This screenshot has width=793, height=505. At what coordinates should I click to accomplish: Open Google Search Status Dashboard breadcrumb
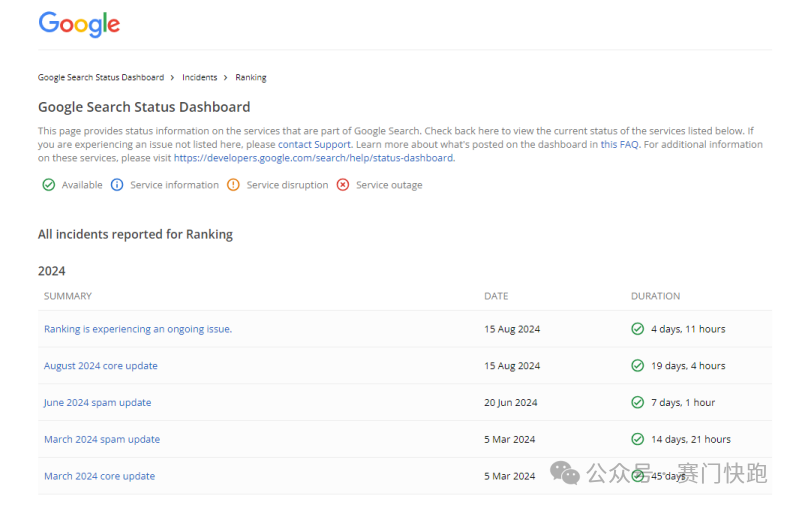click(x=100, y=77)
